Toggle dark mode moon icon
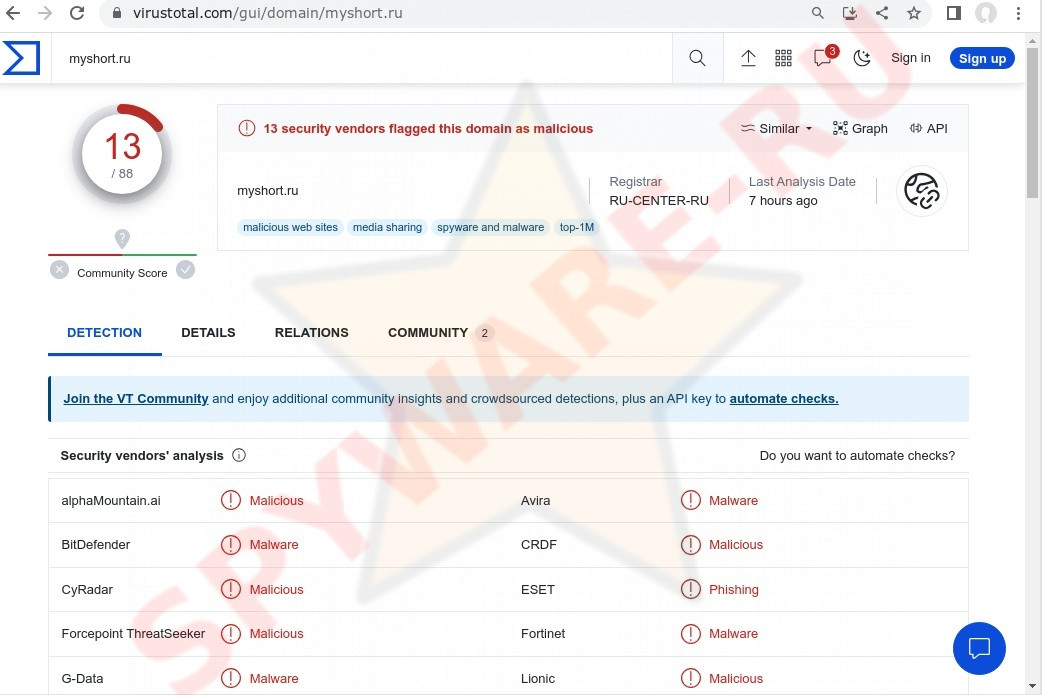 (x=862, y=58)
